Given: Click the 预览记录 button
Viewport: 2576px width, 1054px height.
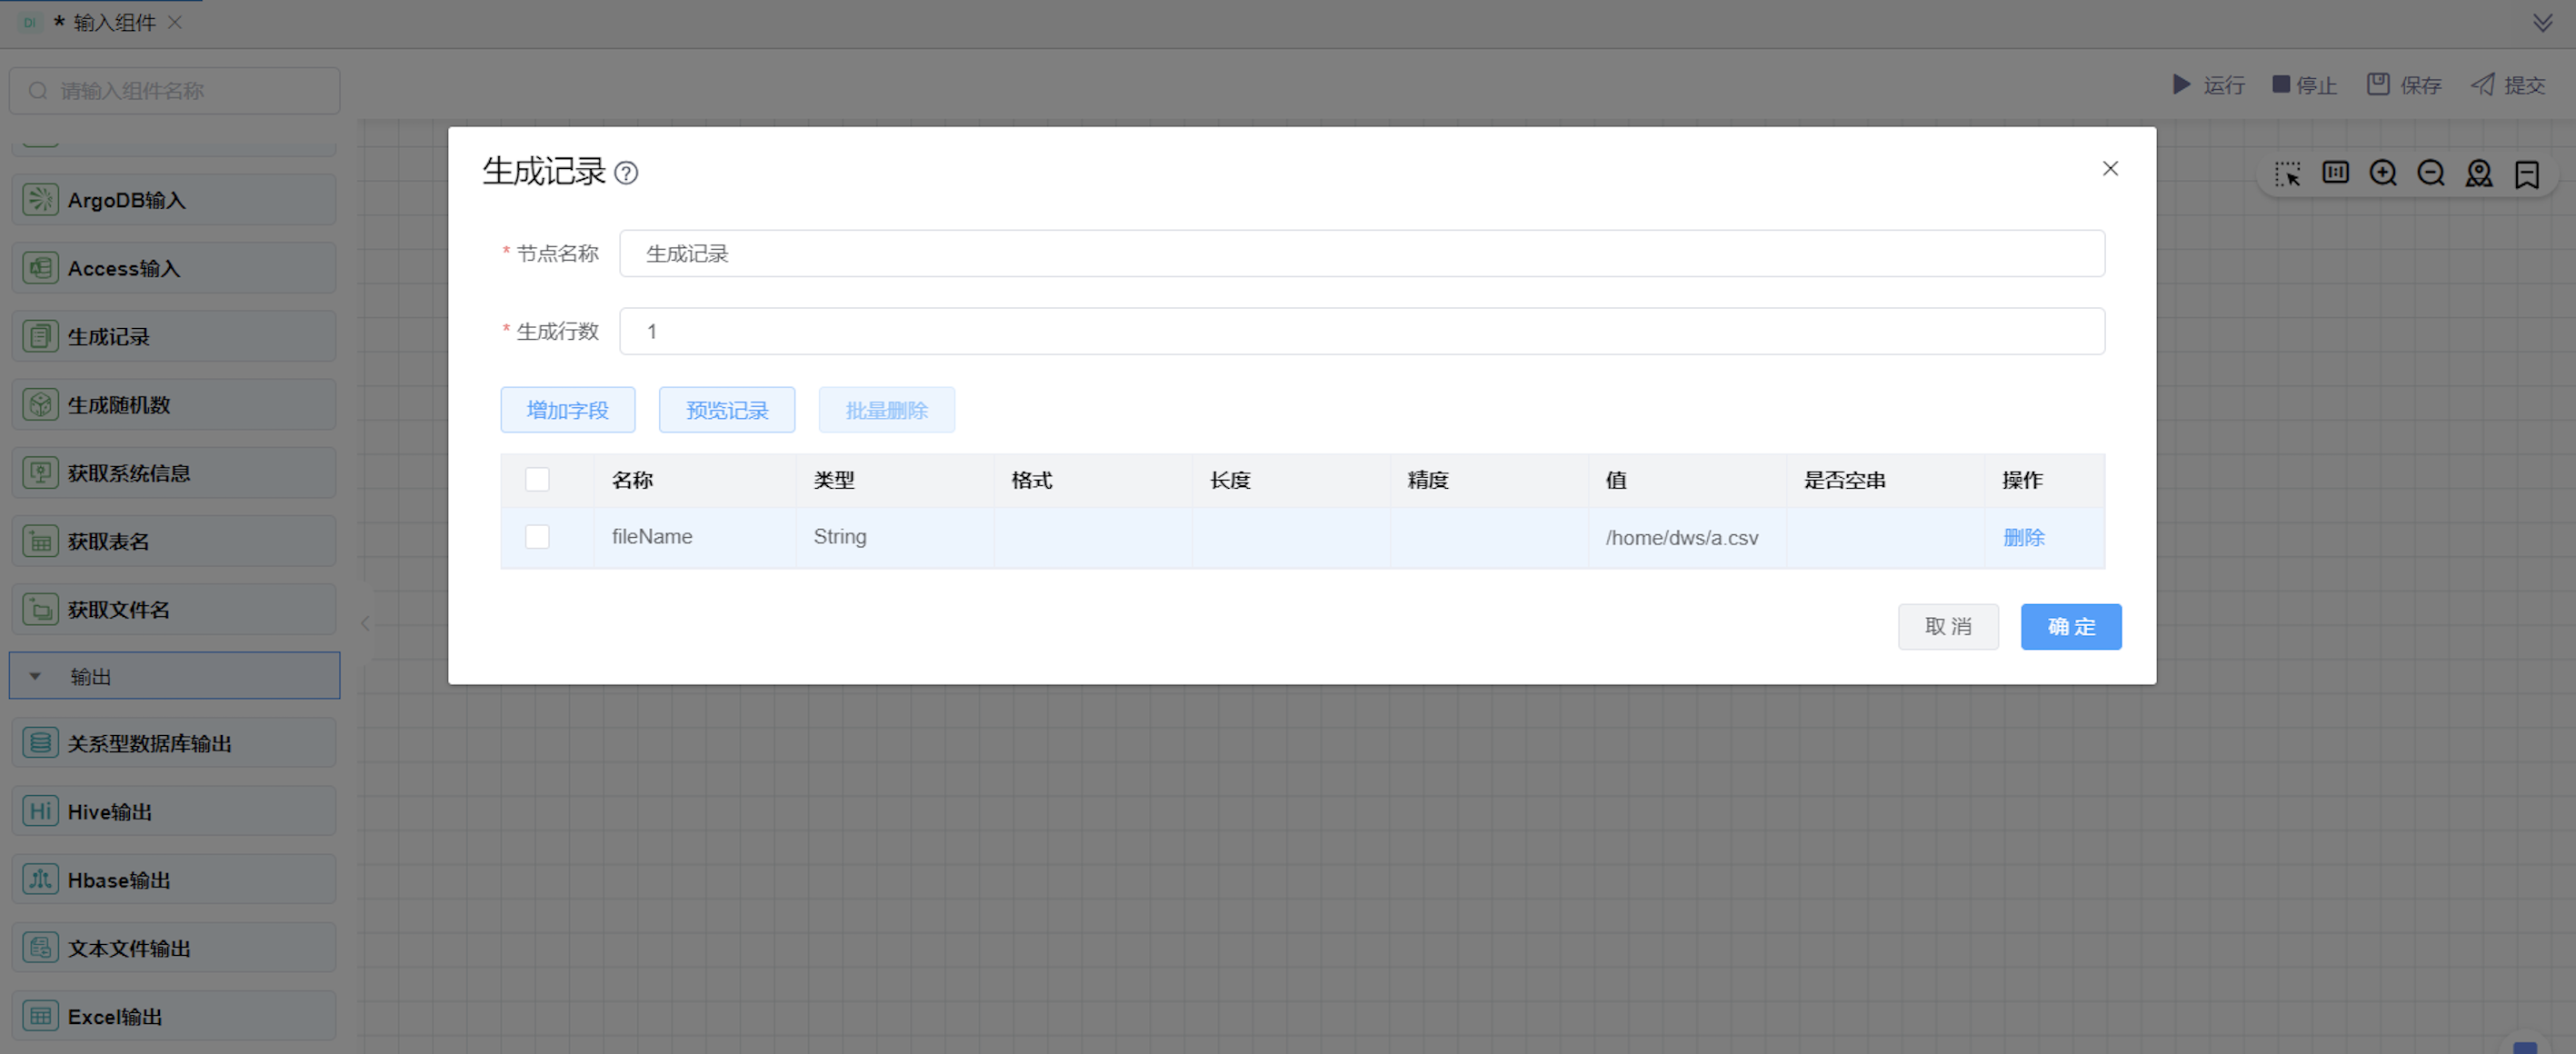Looking at the screenshot, I should (x=726, y=410).
